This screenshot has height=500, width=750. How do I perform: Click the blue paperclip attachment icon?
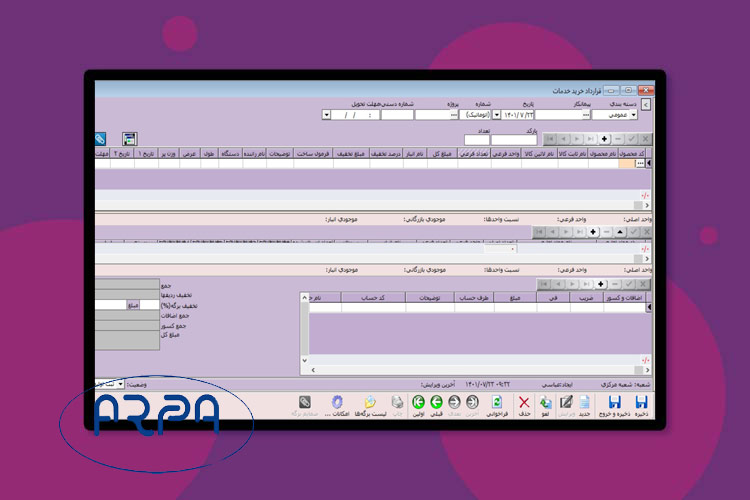pos(101,139)
